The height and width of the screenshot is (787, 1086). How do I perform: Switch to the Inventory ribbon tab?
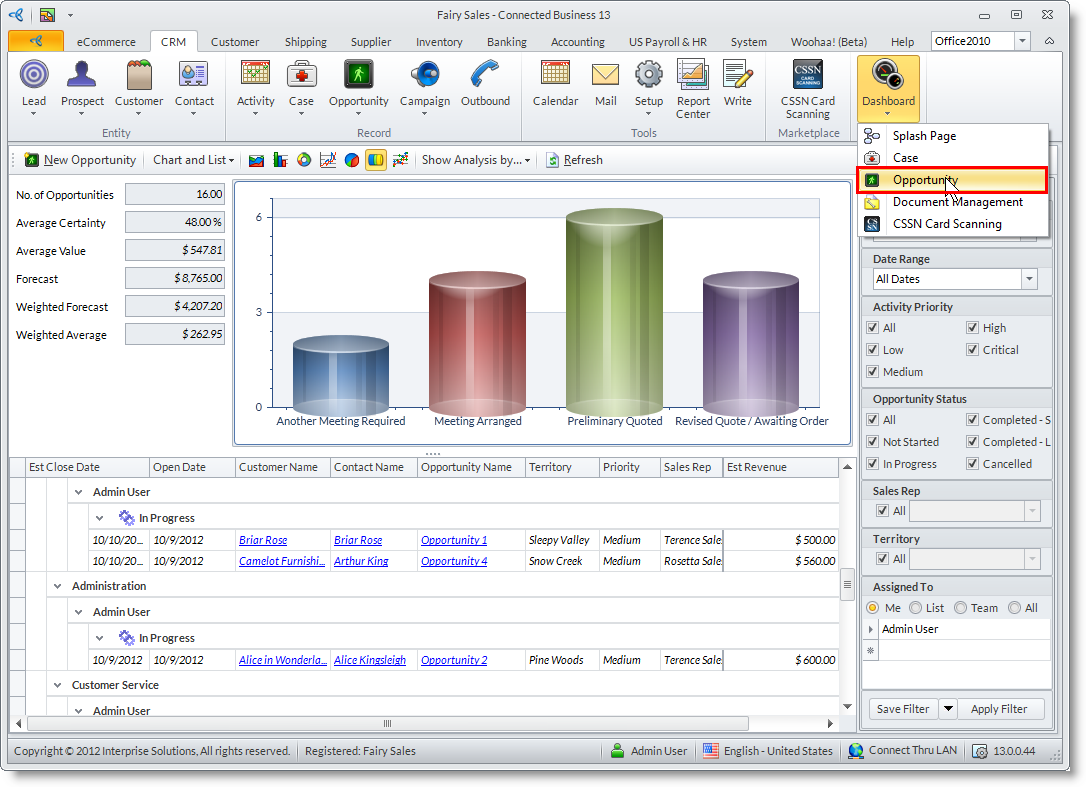point(439,42)
